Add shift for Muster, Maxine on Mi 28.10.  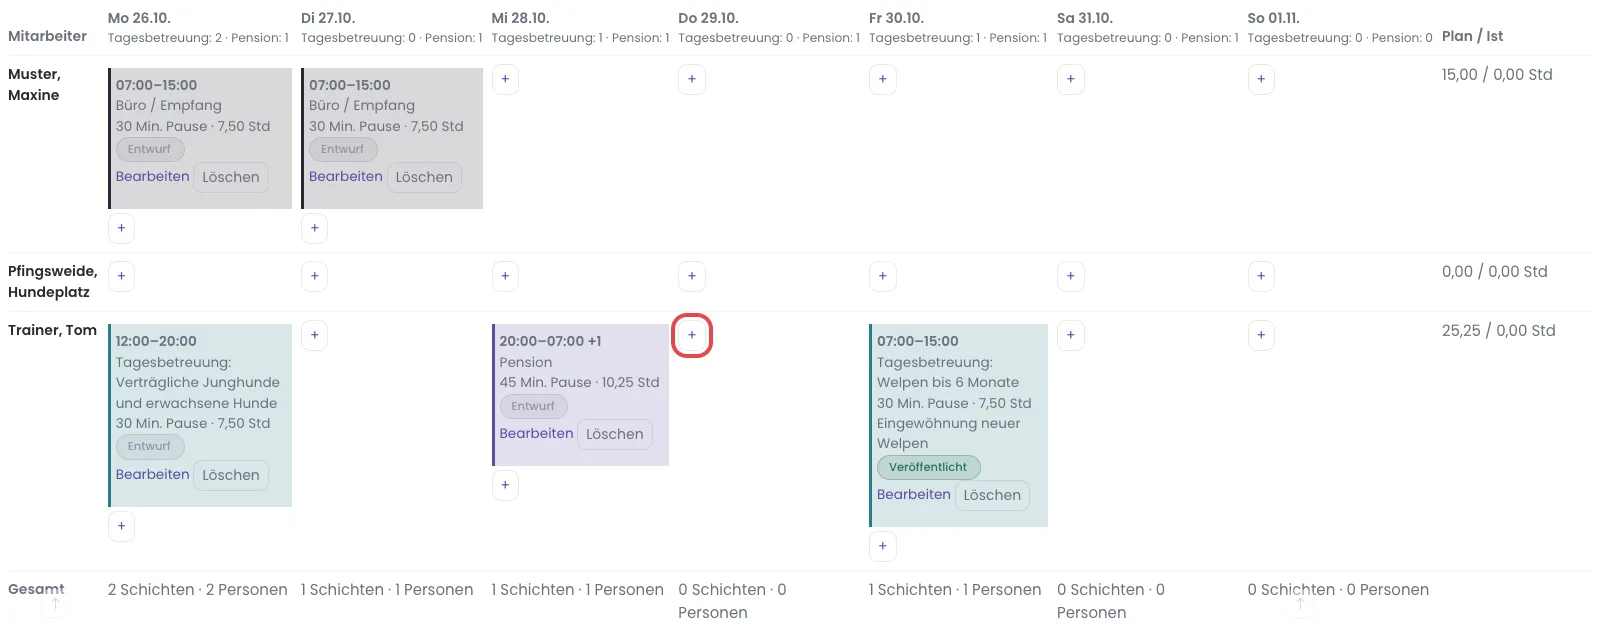tap(505, 79)
